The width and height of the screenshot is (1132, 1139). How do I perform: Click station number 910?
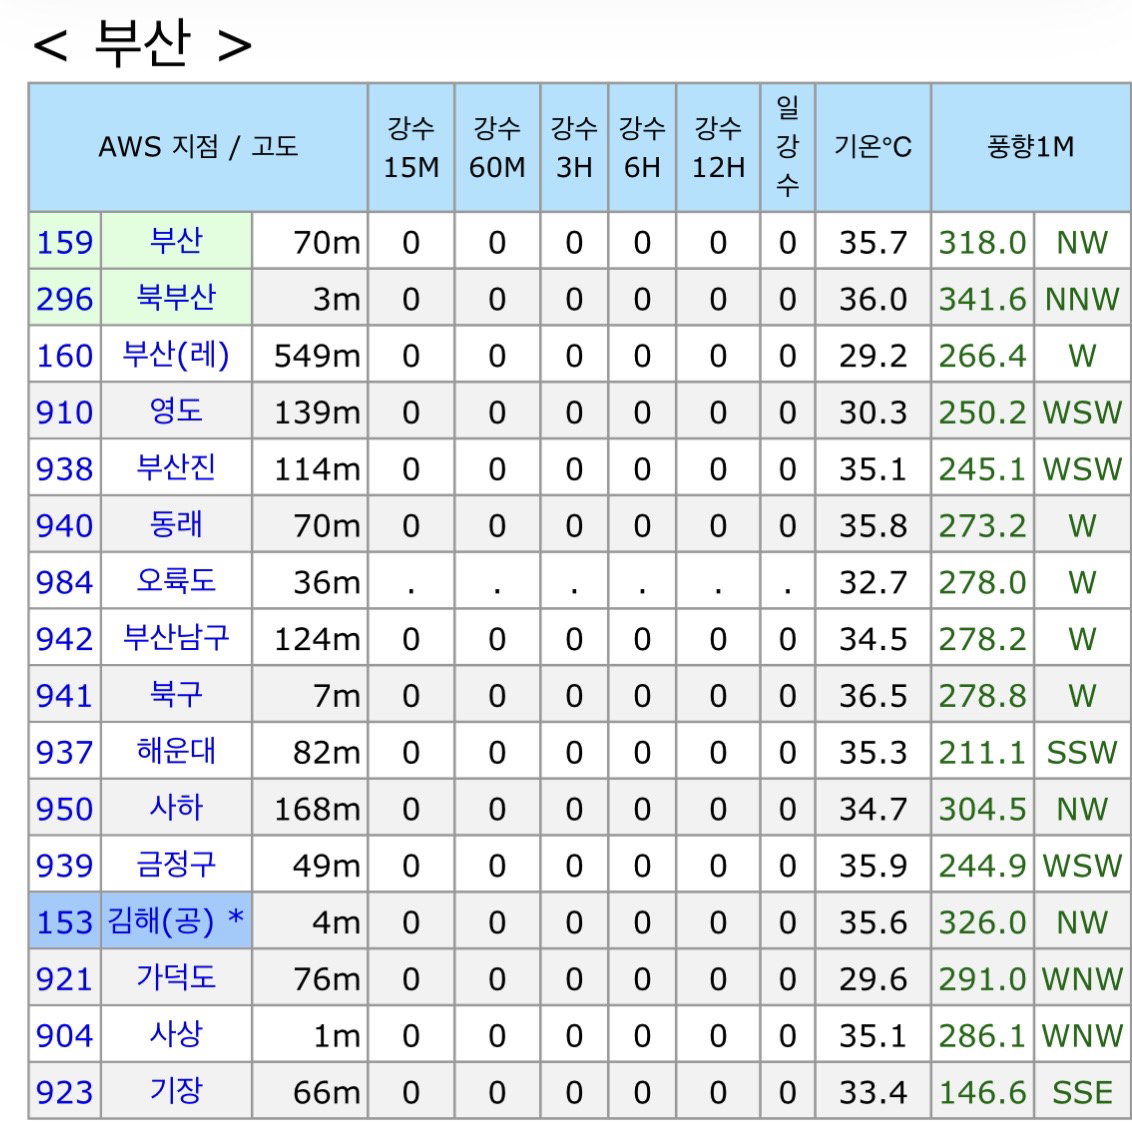tap(65, 413)
